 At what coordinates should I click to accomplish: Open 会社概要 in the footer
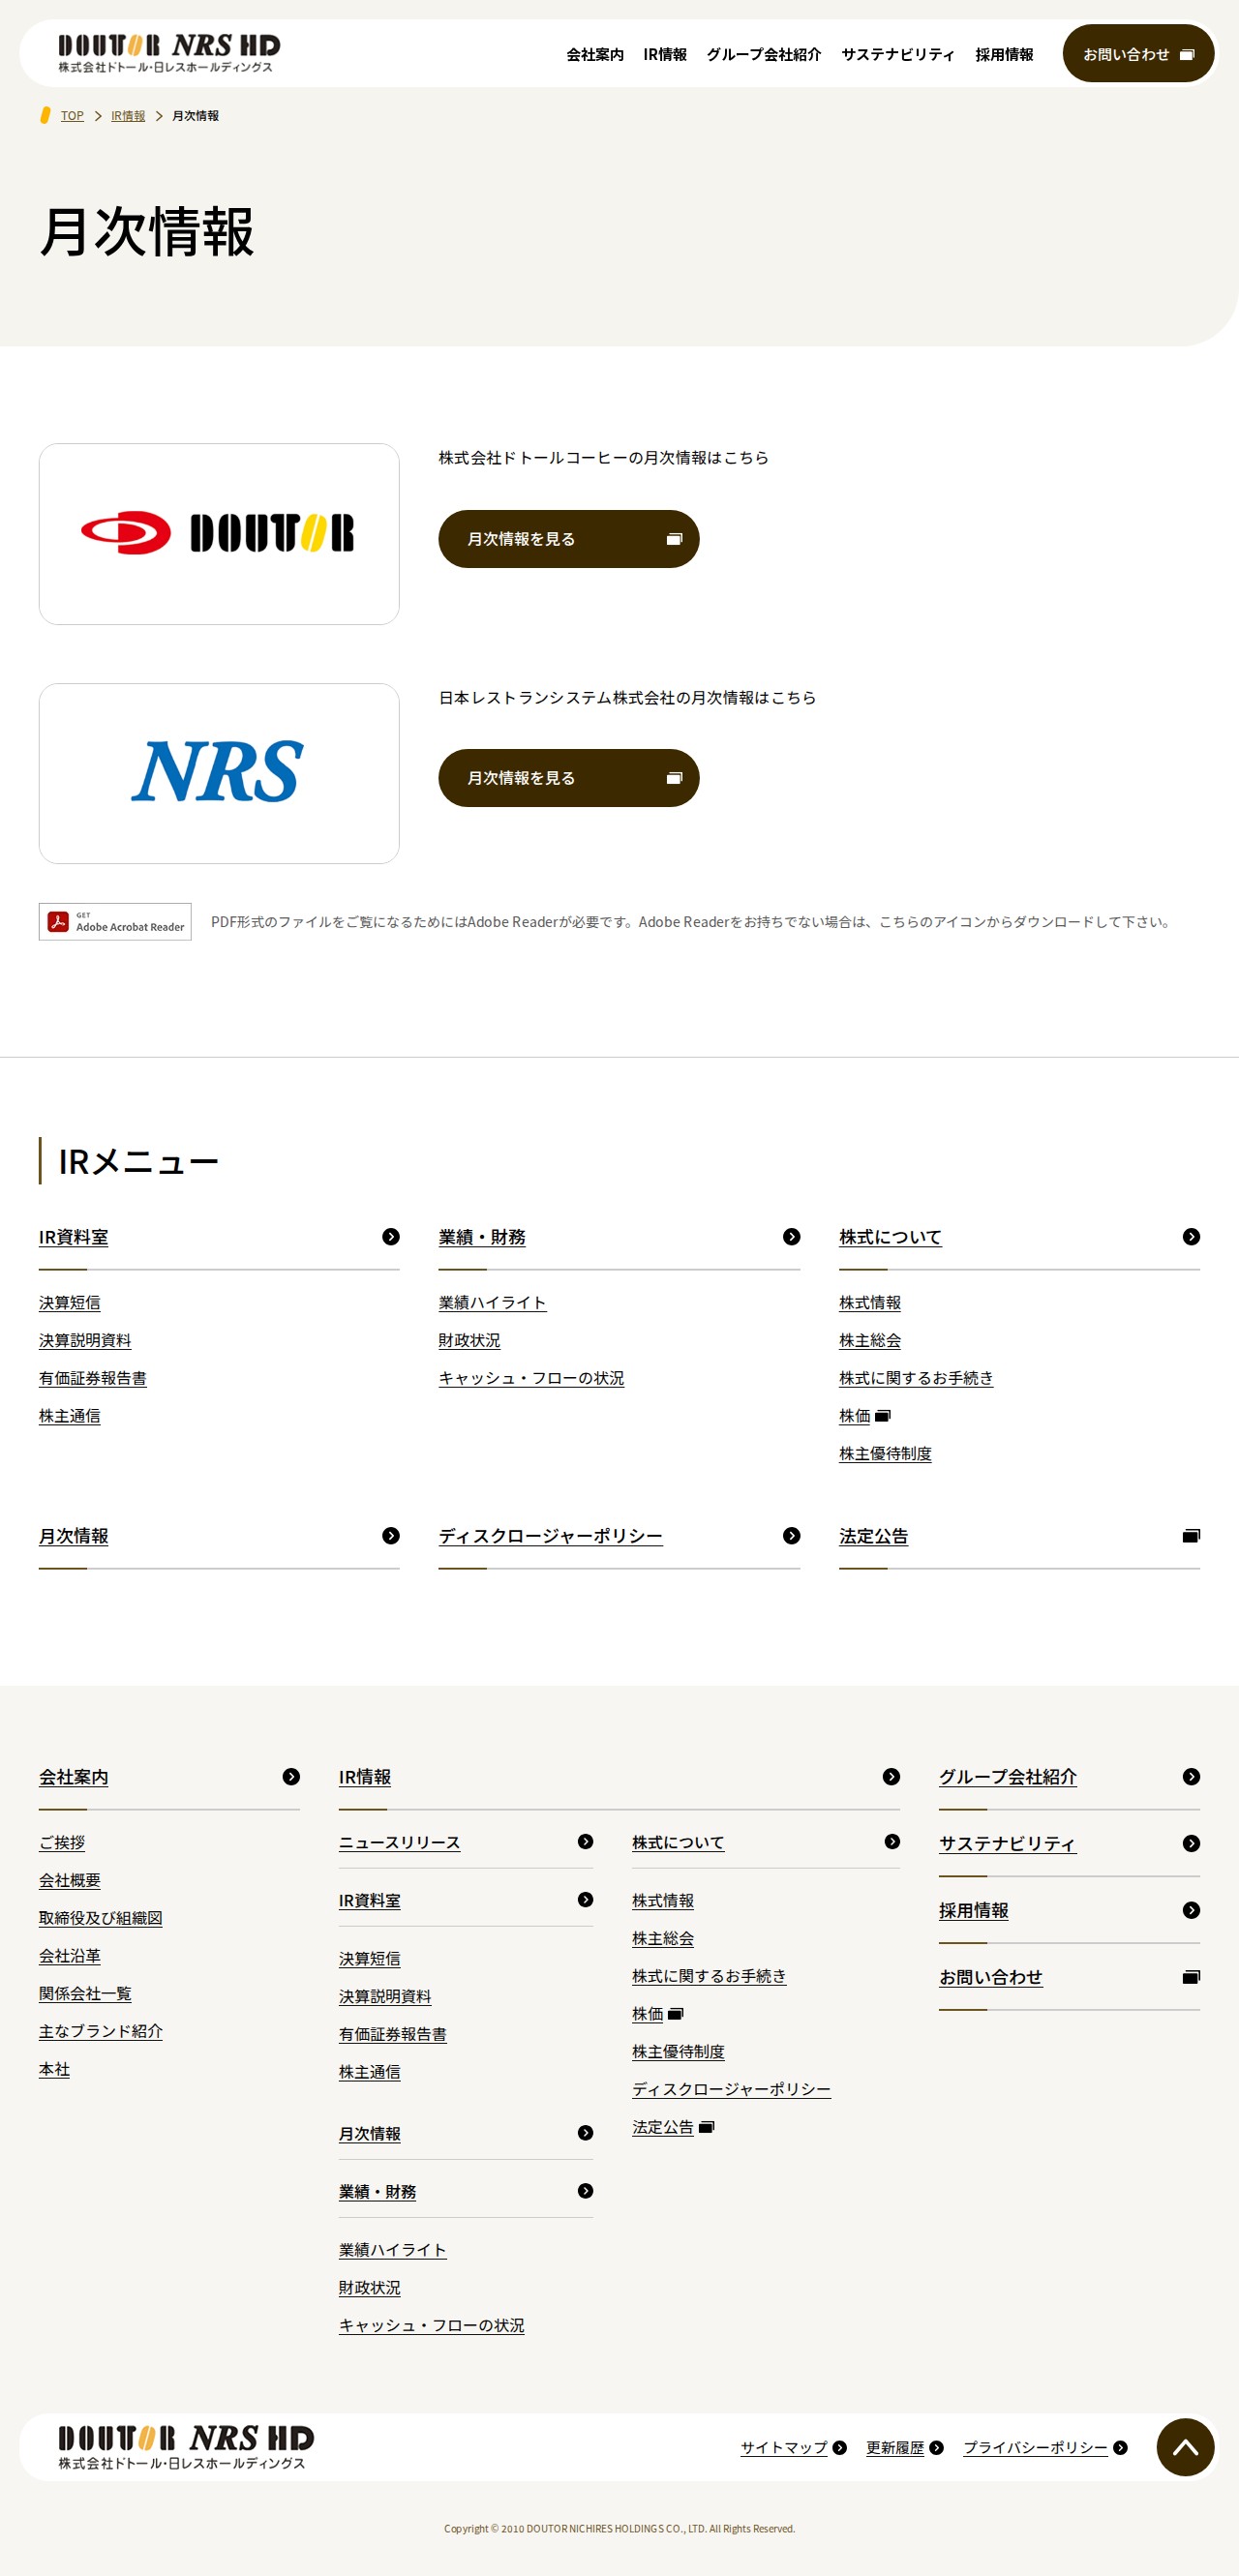point(70,1880)
